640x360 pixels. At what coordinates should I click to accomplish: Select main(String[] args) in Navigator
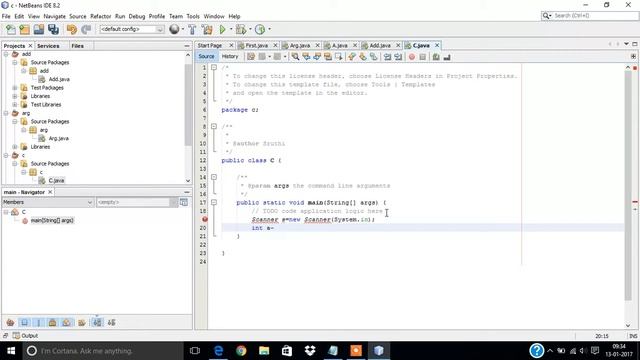tap(52, 220)
